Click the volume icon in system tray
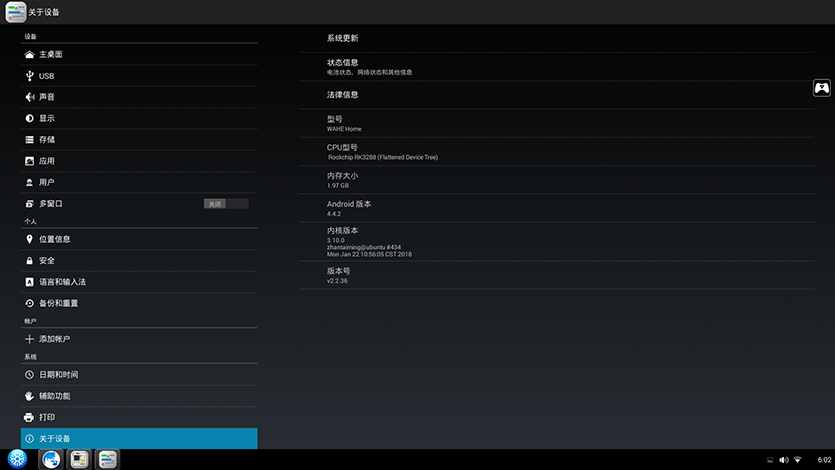 (784, 459)
